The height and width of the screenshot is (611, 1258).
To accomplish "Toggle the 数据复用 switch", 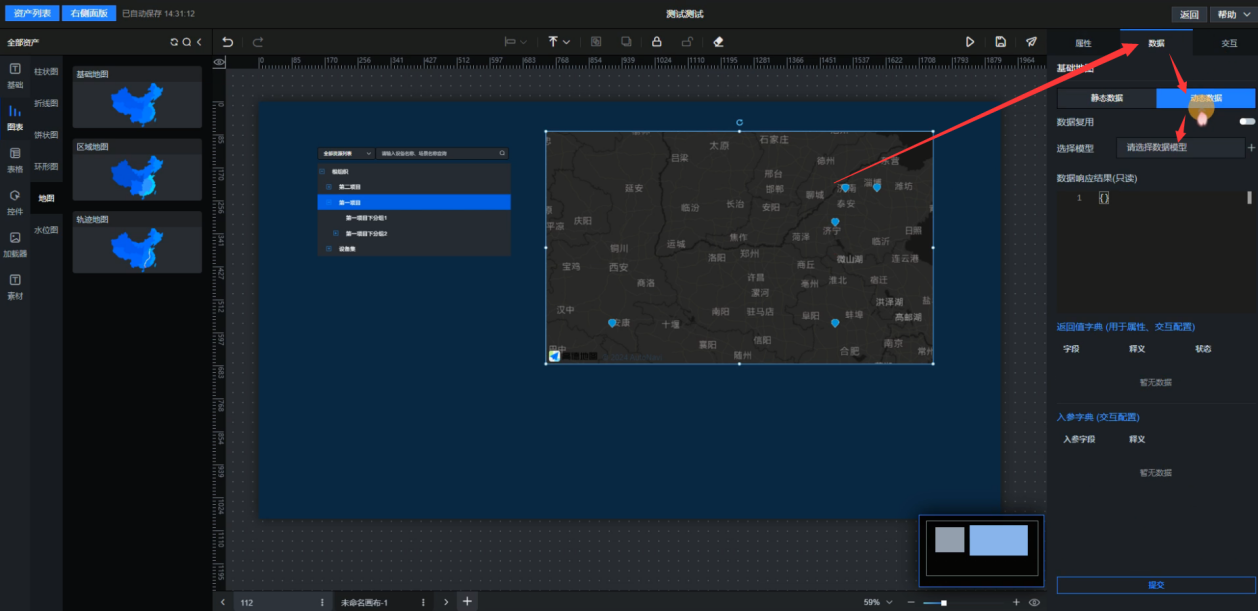I will pyautogui.click(x=1246, y=122).
